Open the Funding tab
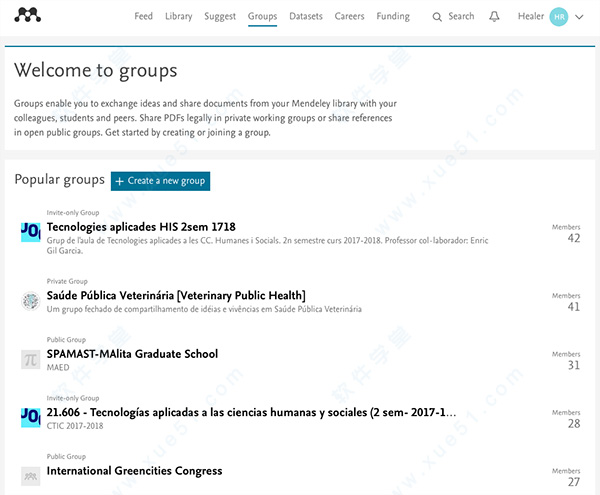600x495 pixels. click(x=393, y=16)
